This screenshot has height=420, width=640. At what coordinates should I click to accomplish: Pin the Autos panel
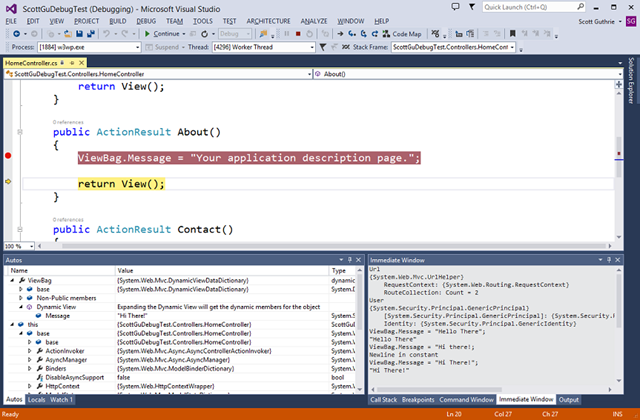click(350, 260)
